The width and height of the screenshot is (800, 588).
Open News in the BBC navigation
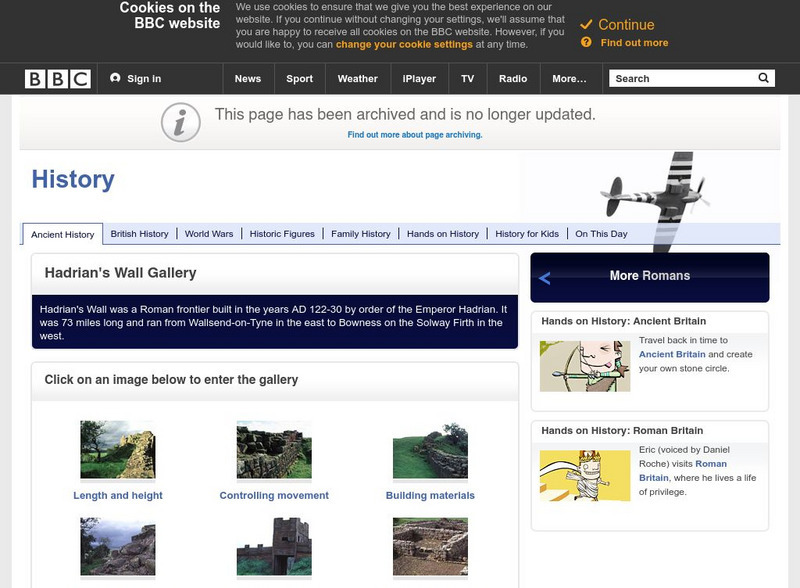pos(248,79)
